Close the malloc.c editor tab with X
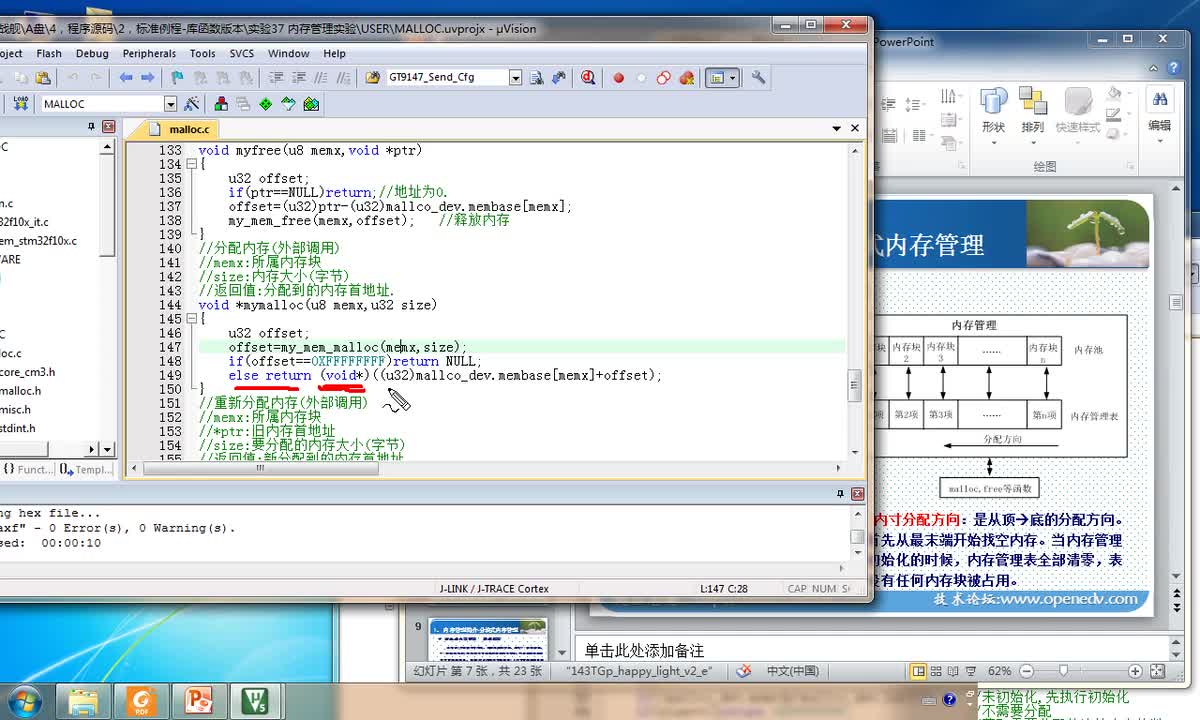 pos(855,128)
